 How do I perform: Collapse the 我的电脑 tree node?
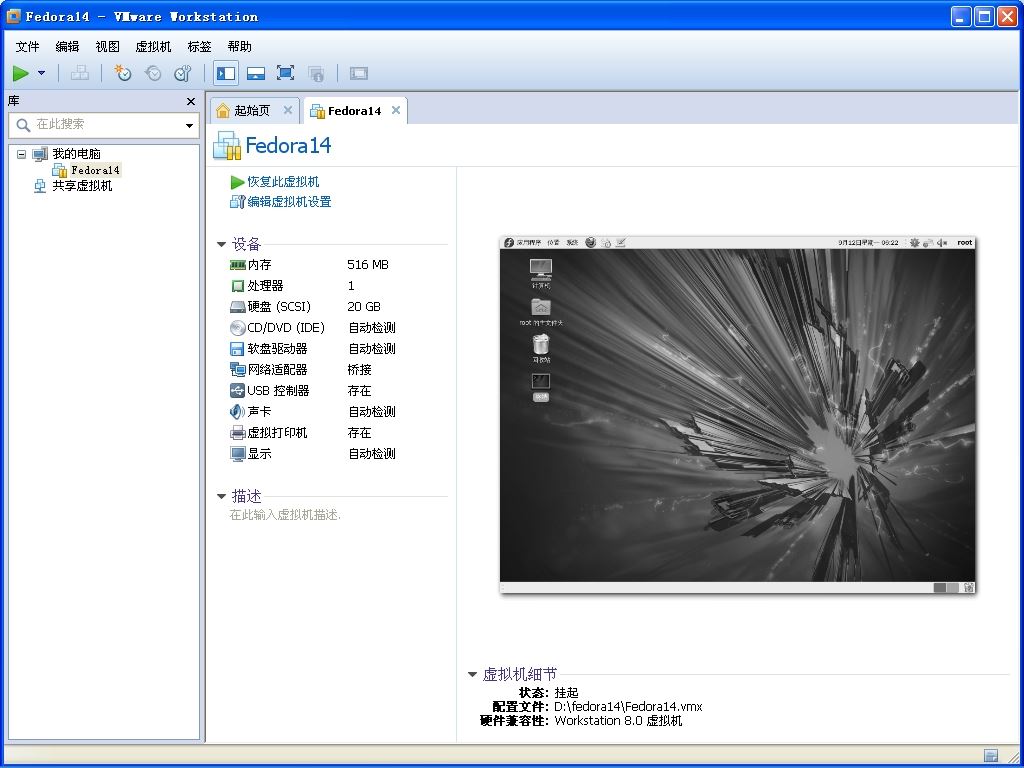(x=22, y=154)
